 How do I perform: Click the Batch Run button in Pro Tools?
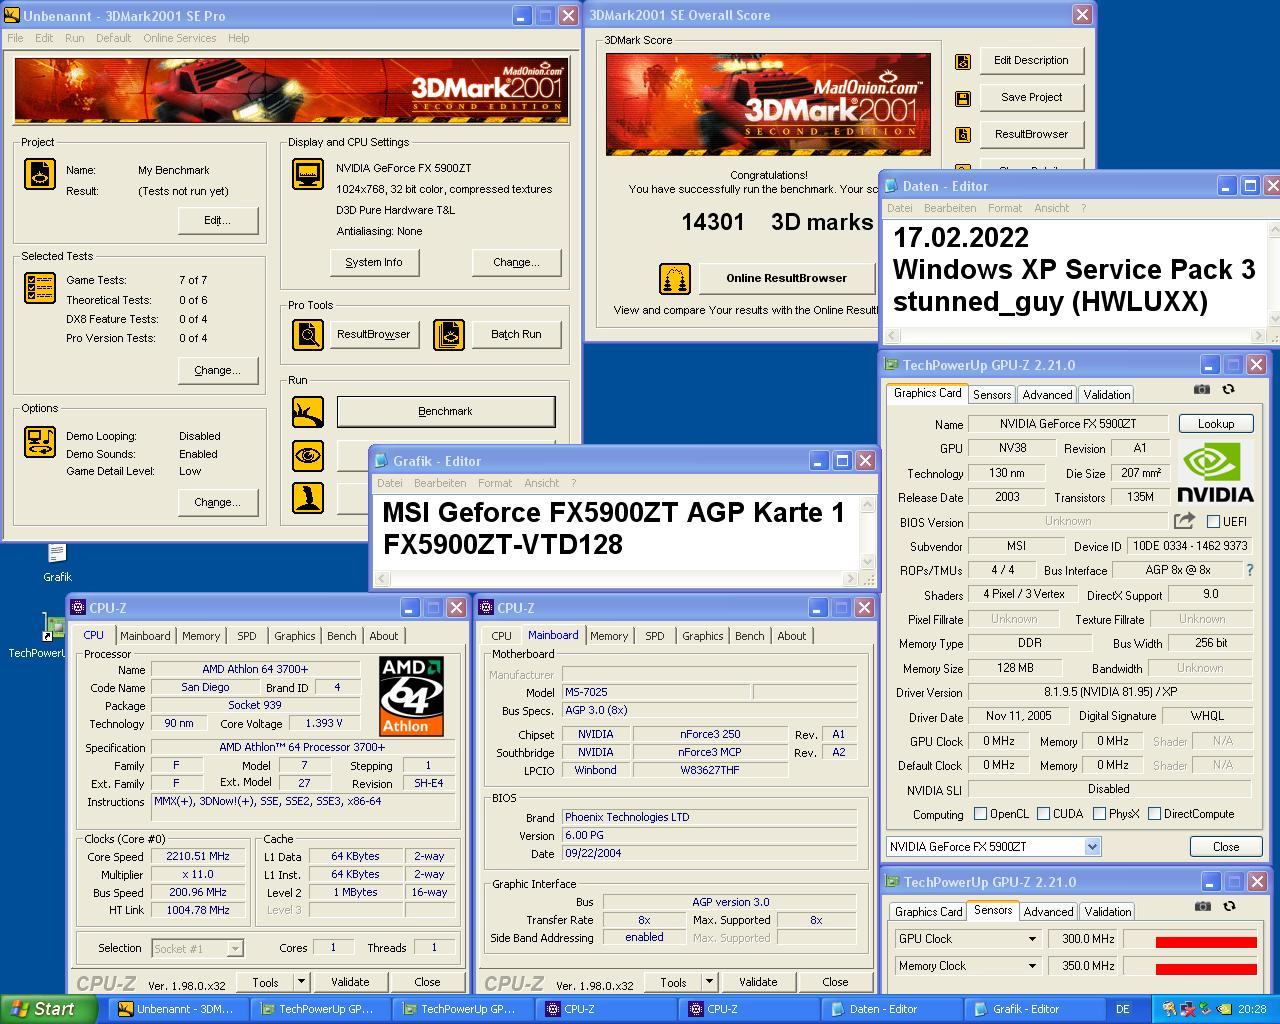coord(516,334)
